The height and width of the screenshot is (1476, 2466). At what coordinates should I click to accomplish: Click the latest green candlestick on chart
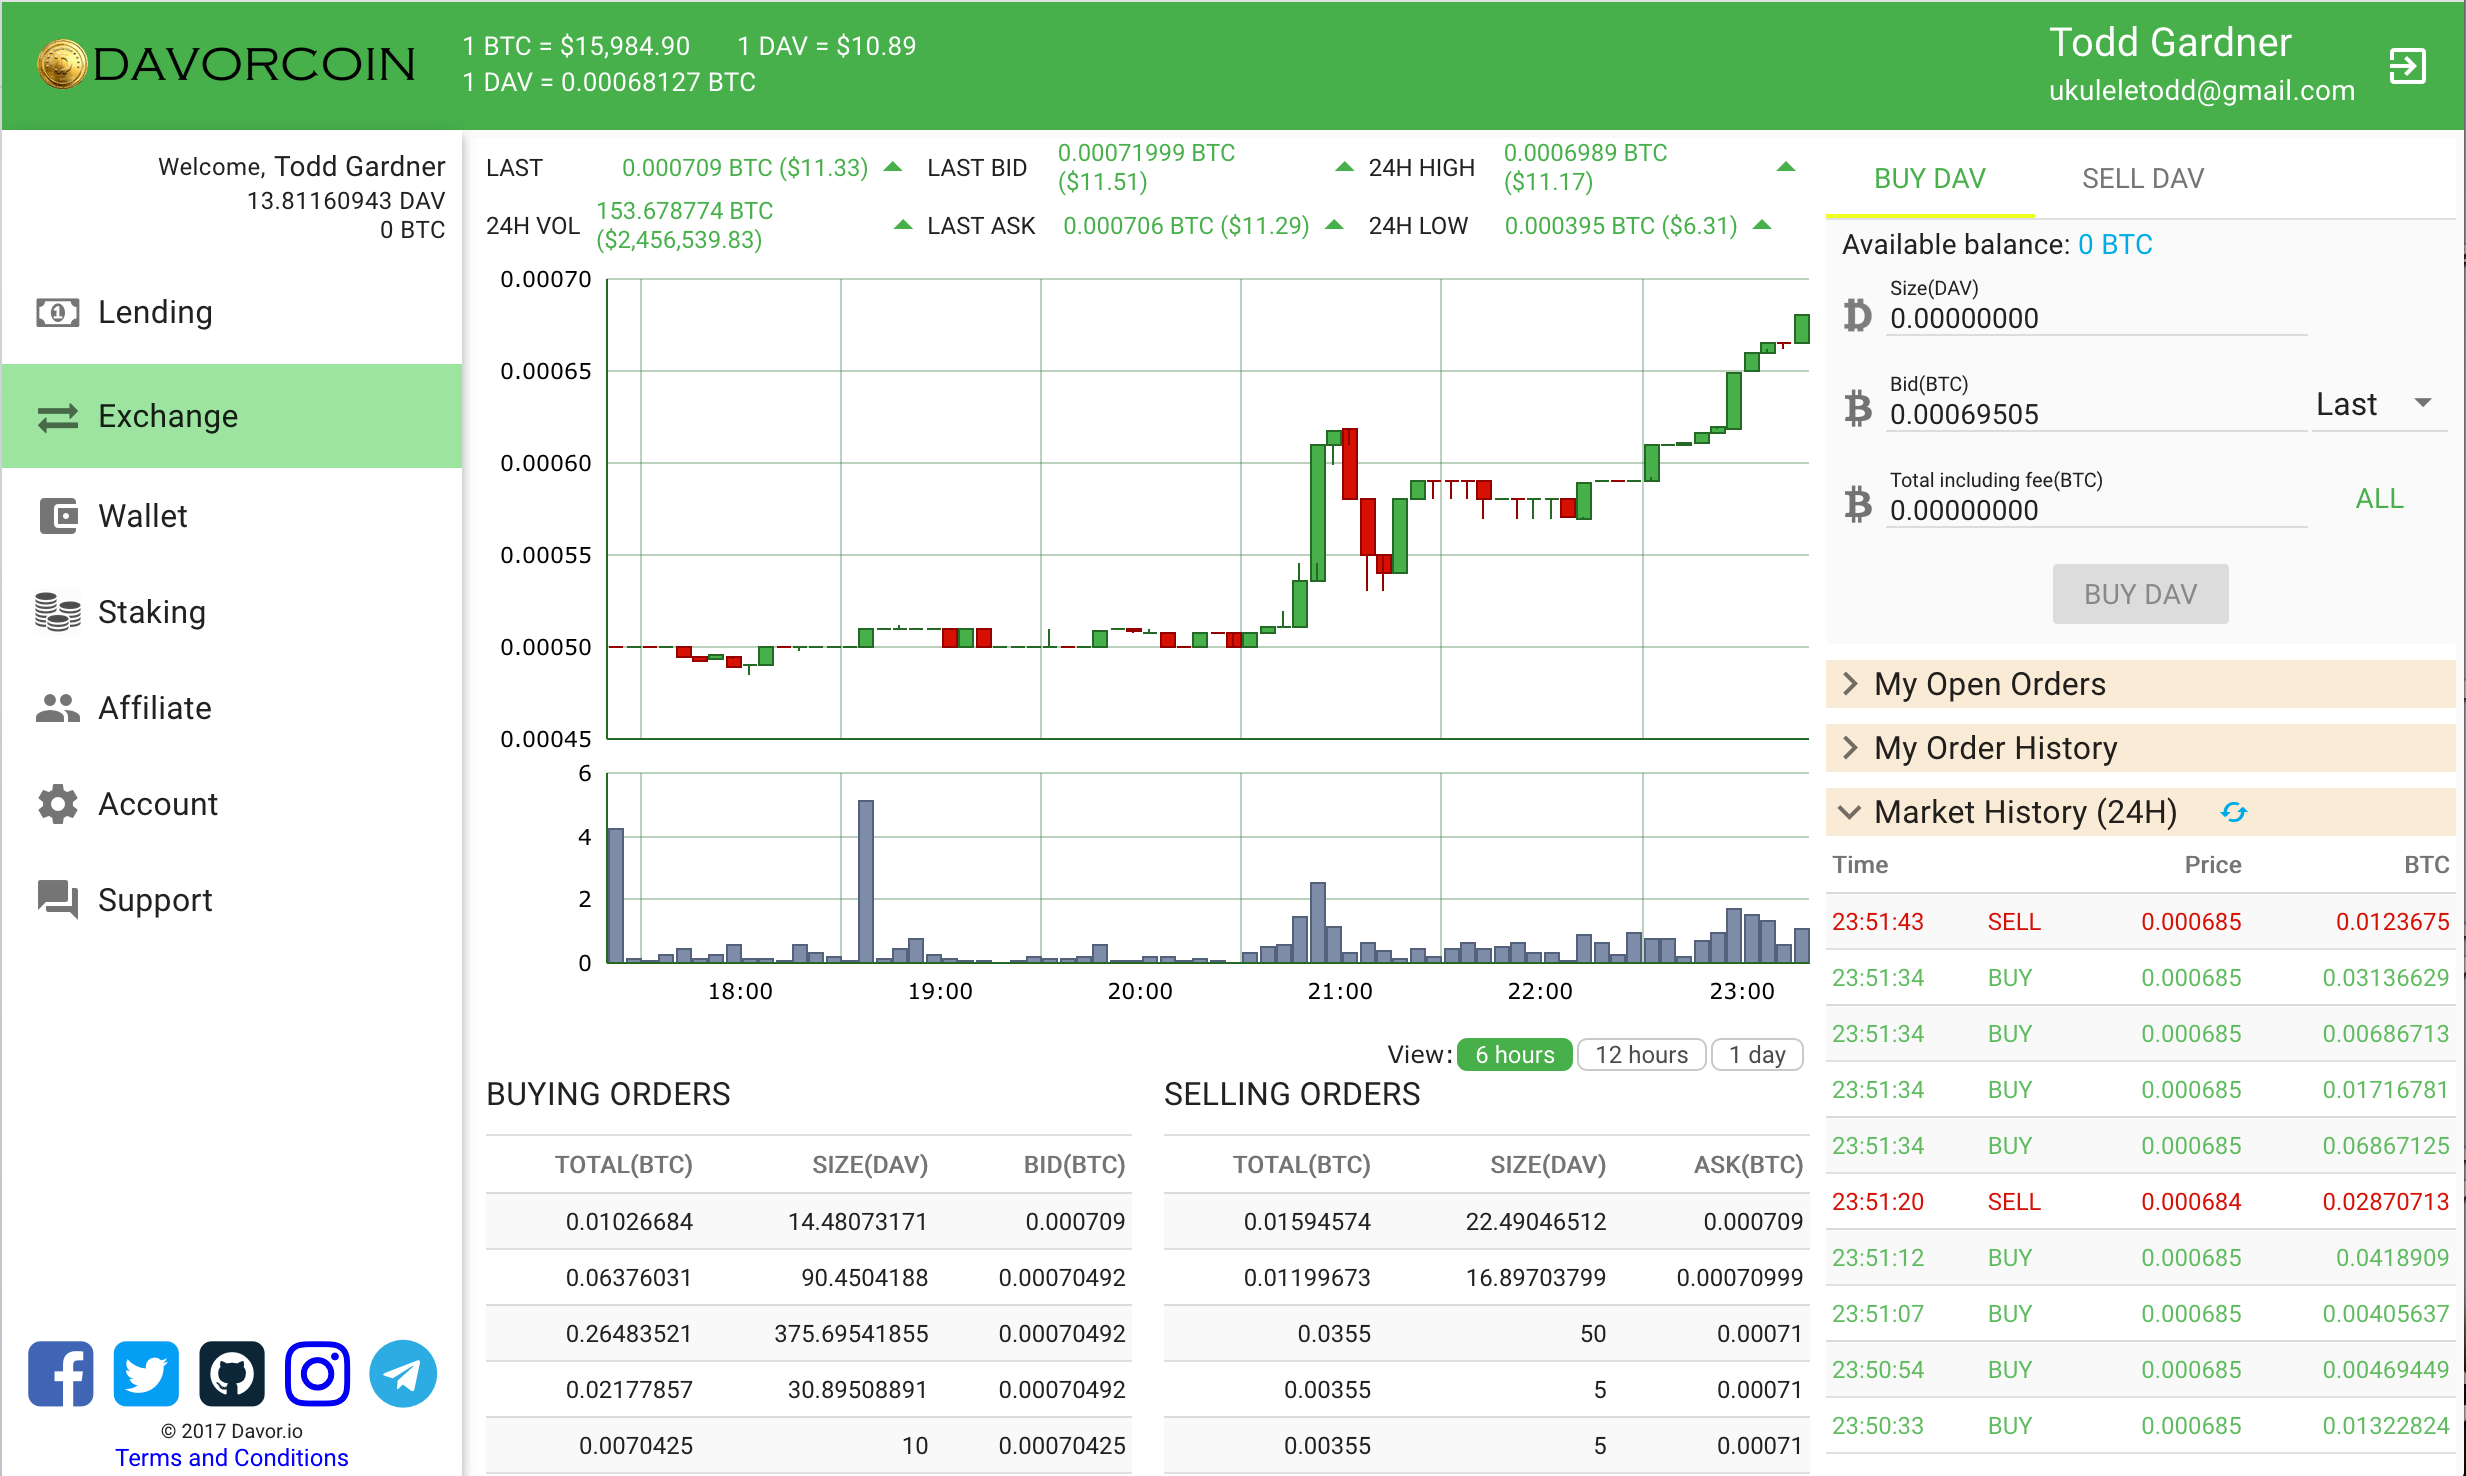(1802, 328)
